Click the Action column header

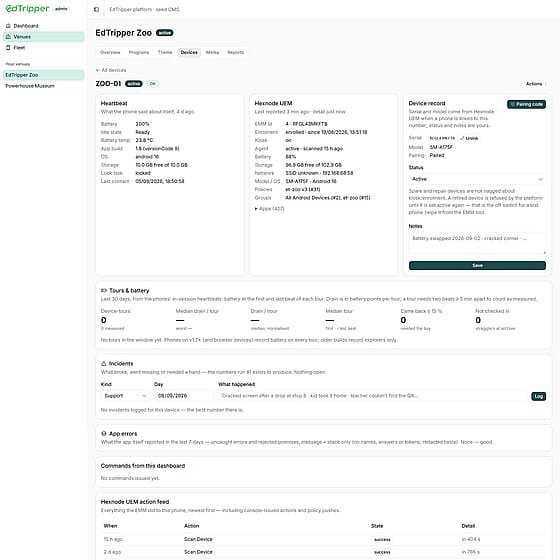click(192, 526)
